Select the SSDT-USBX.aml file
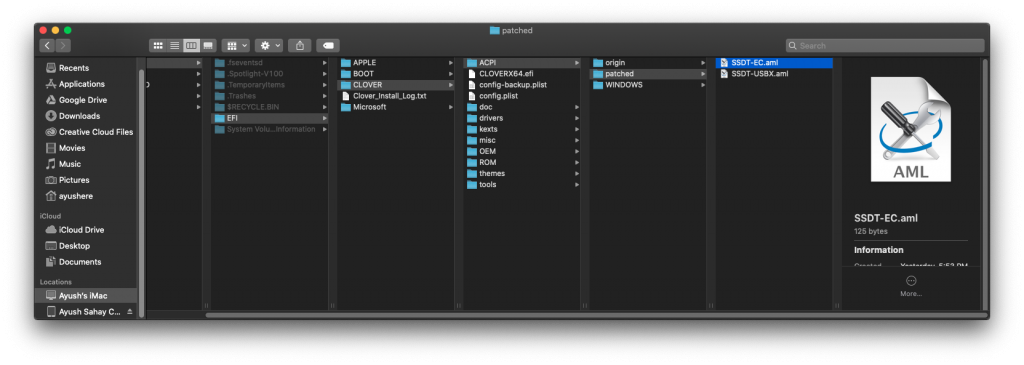1024x365 pixels. (x=775, y=74)
